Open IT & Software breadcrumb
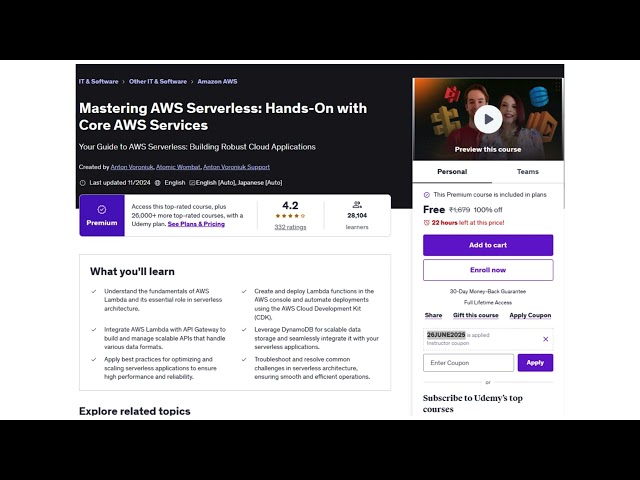Viewport: 640px width, 480px height. [x=98, y=82]
